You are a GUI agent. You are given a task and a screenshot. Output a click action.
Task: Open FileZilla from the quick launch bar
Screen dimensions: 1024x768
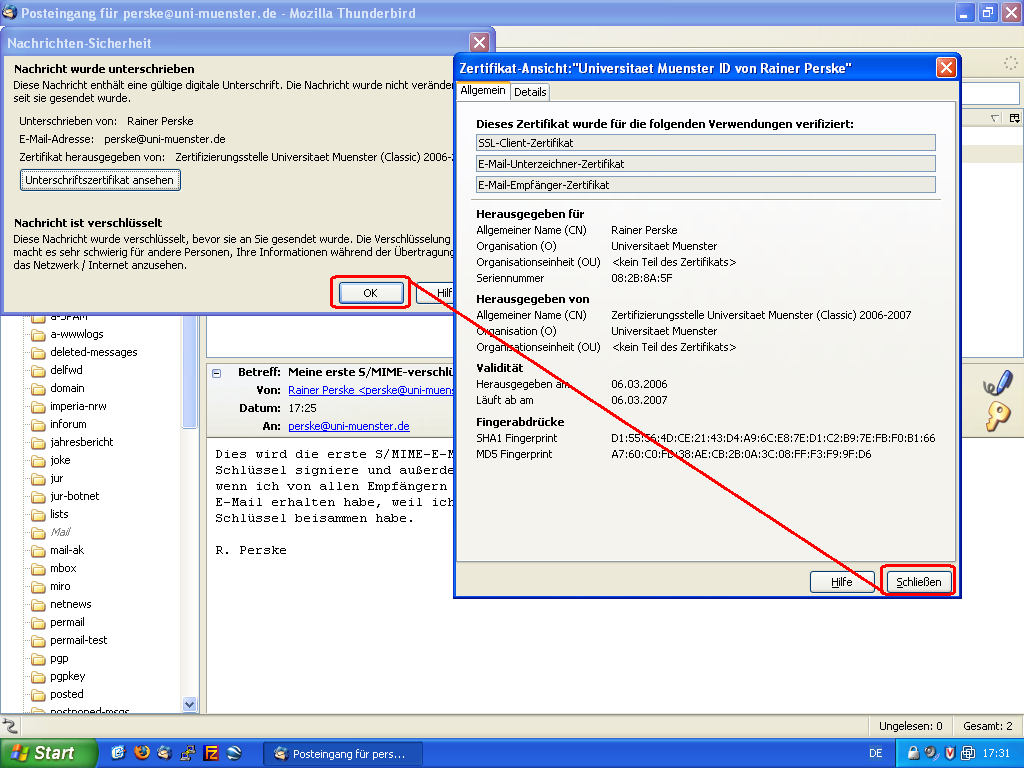pyautogui.click(x=211, y=753)
